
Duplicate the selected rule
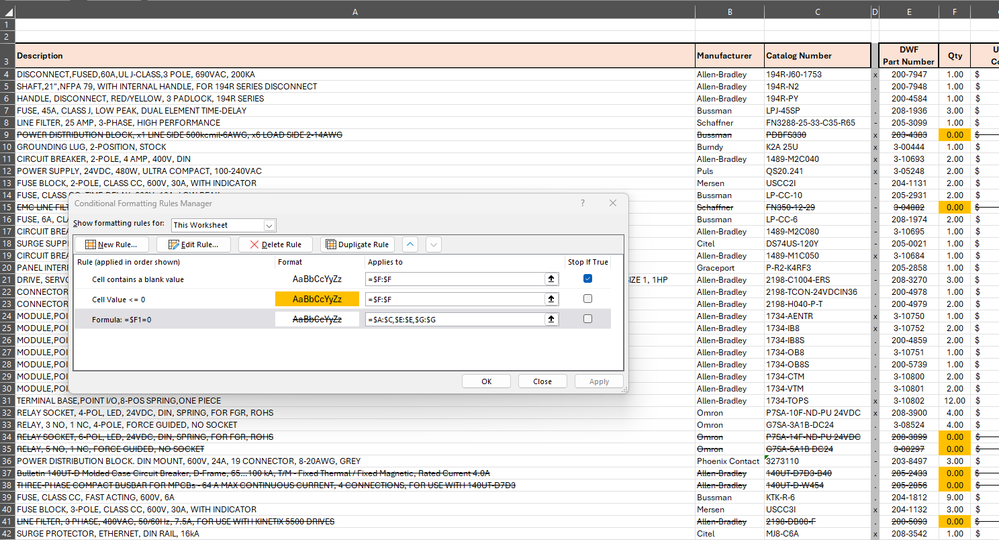[x=357, y=245]
